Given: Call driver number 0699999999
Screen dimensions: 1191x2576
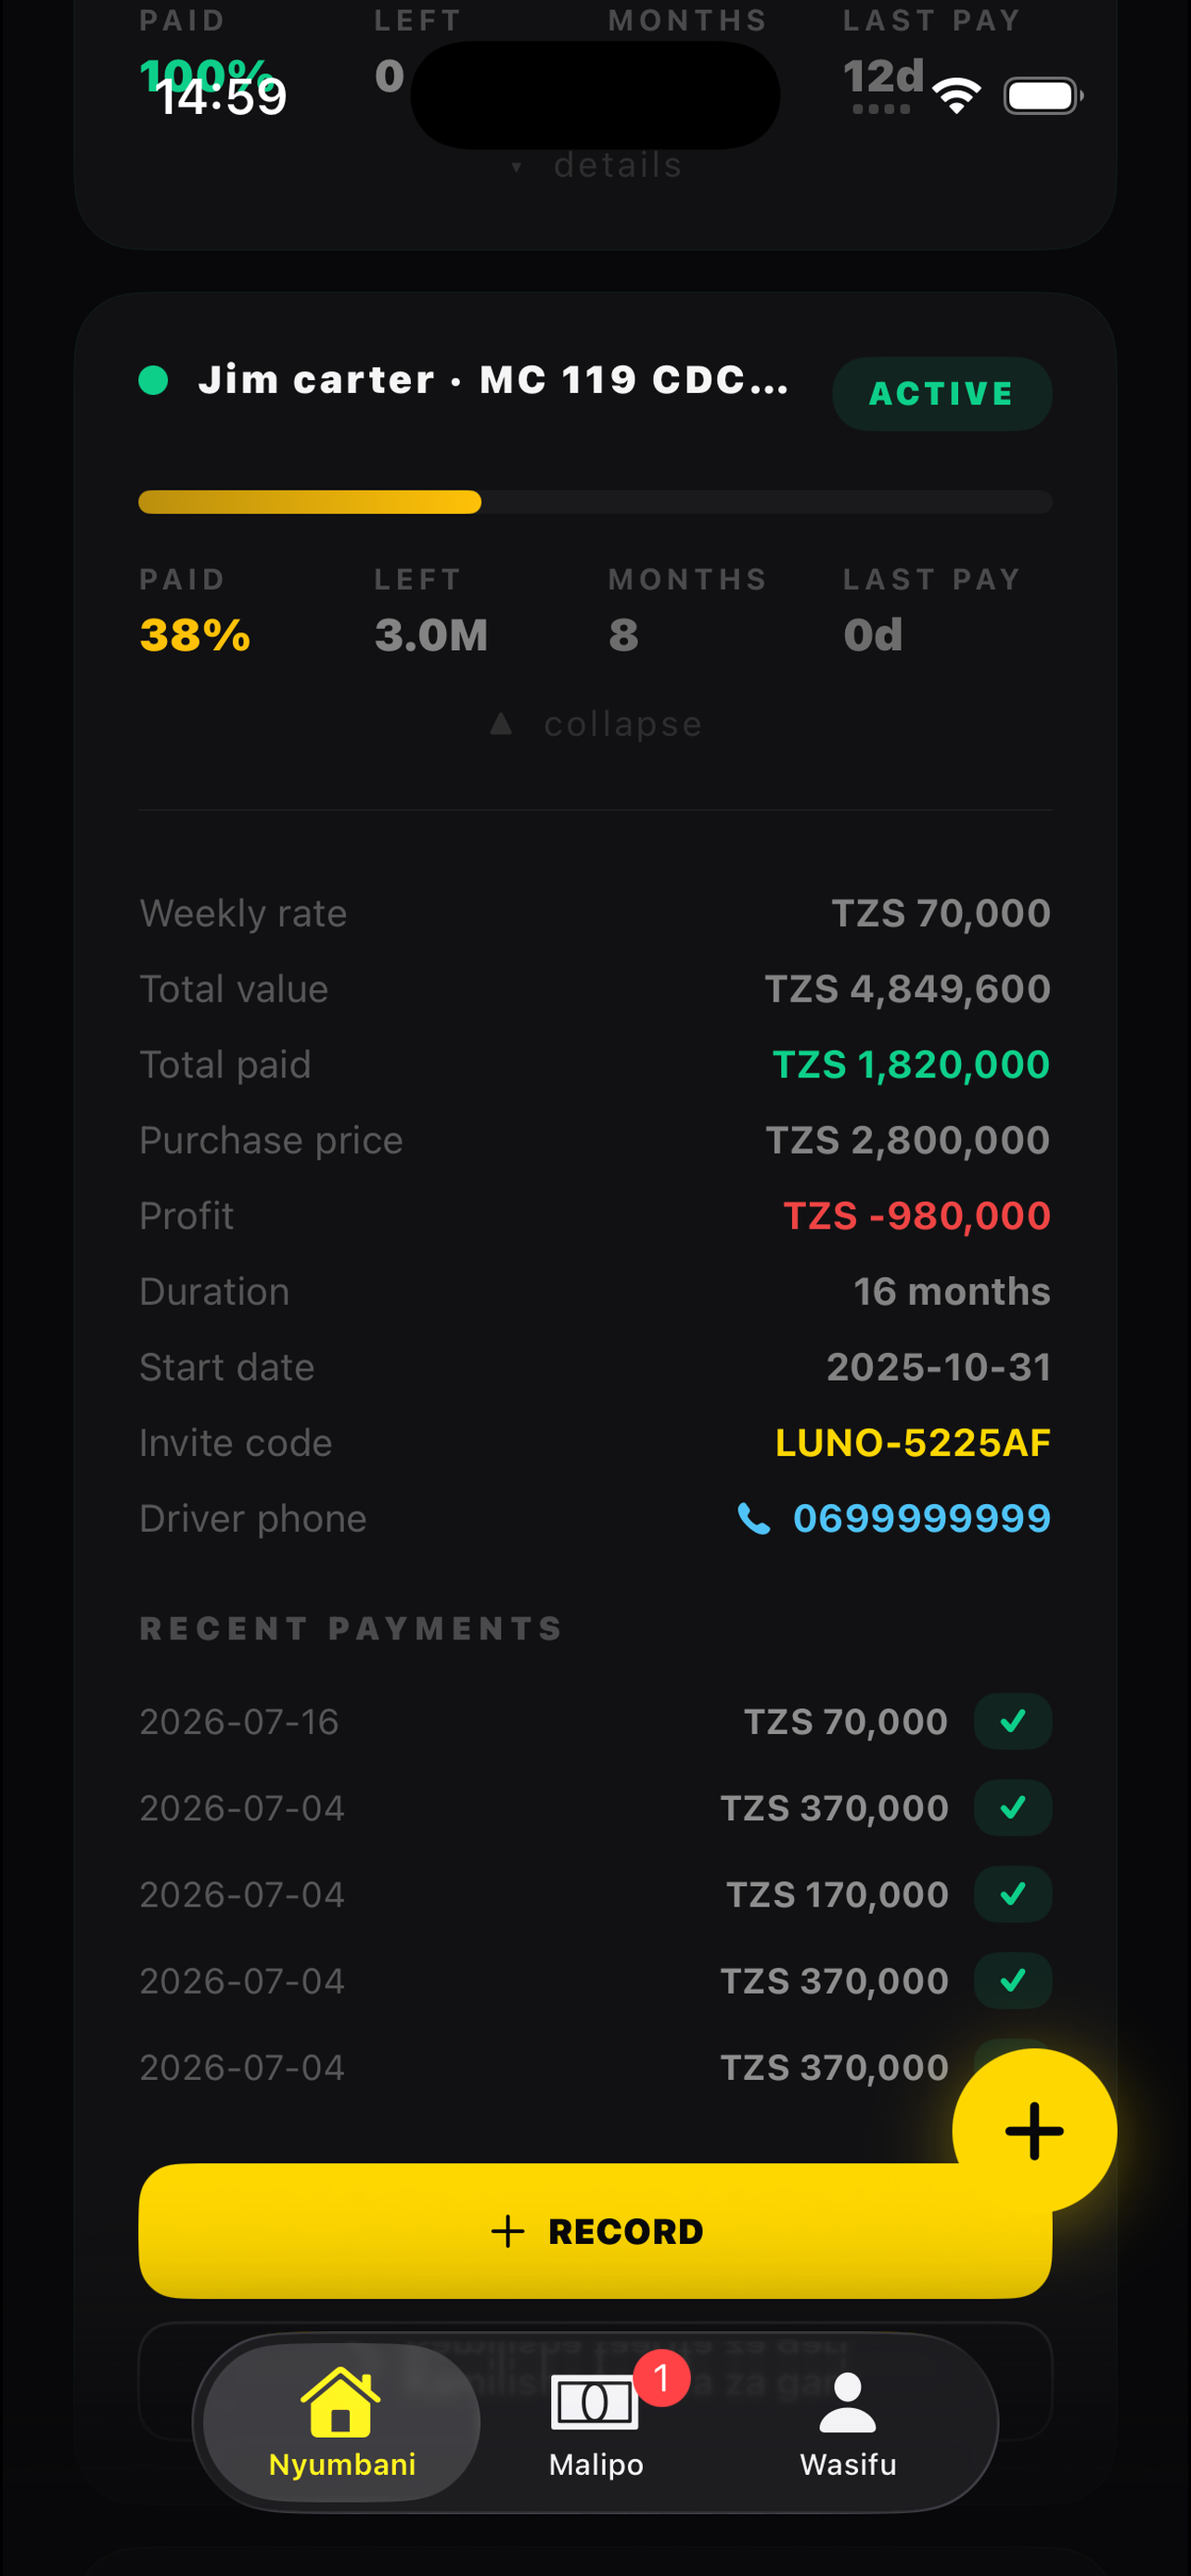Looking at the screenshot, I should point(921,1518).
